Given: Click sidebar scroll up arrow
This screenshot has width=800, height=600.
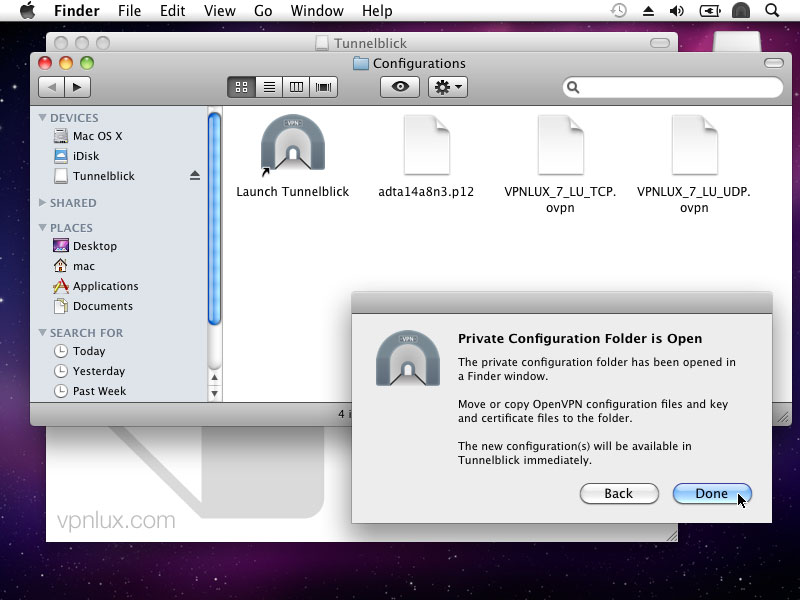Looking at the screenshot, I should 214,378.
